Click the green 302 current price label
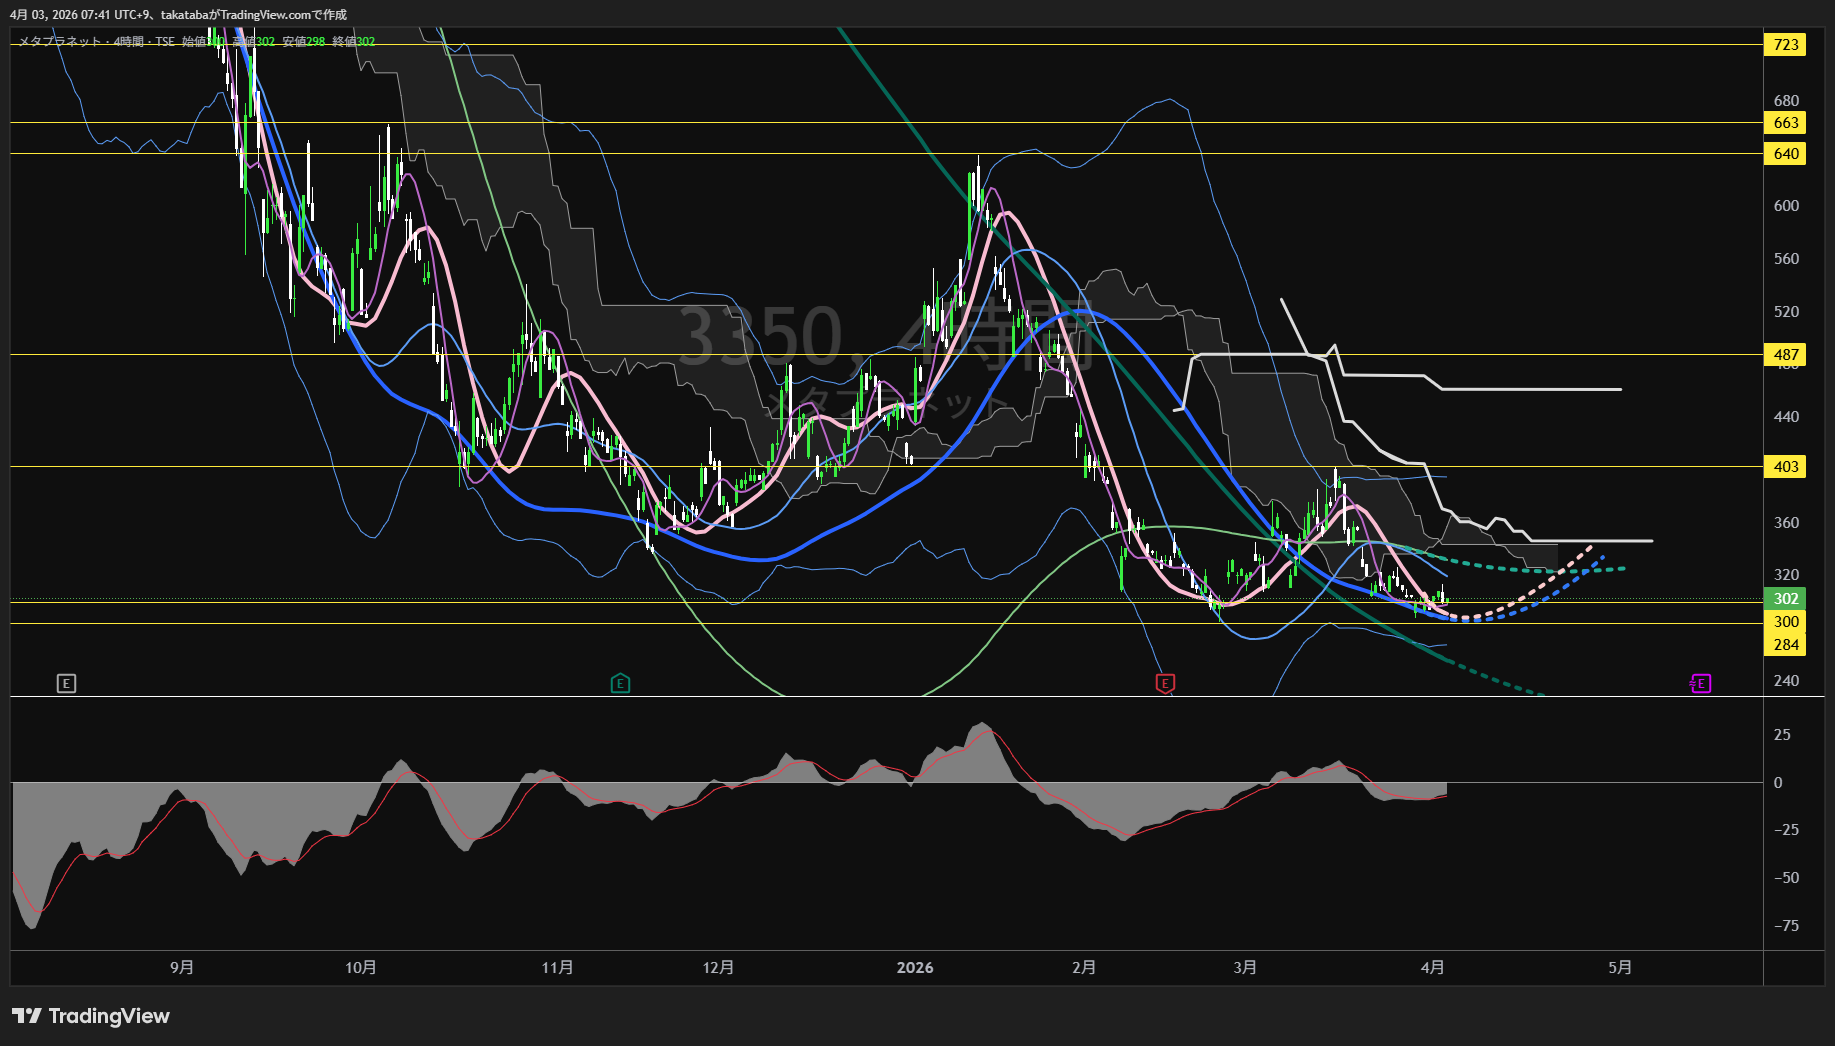Image resolution: width=1835 pixels, height=1046 pixels. pyautogui.click(x=1786, y=599)
